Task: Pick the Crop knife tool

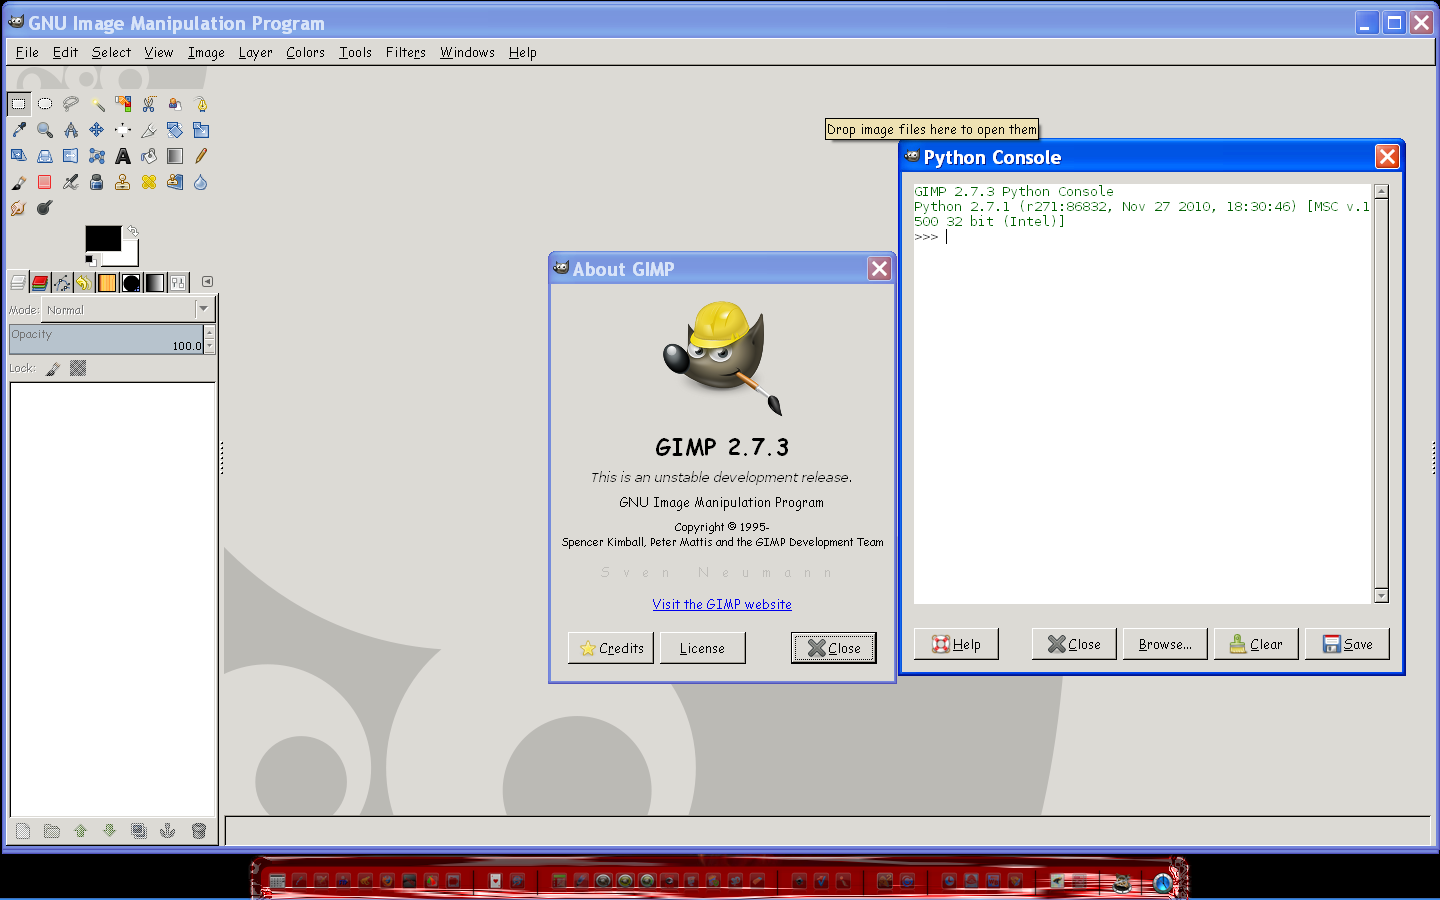Action: (x=149, y=130)
